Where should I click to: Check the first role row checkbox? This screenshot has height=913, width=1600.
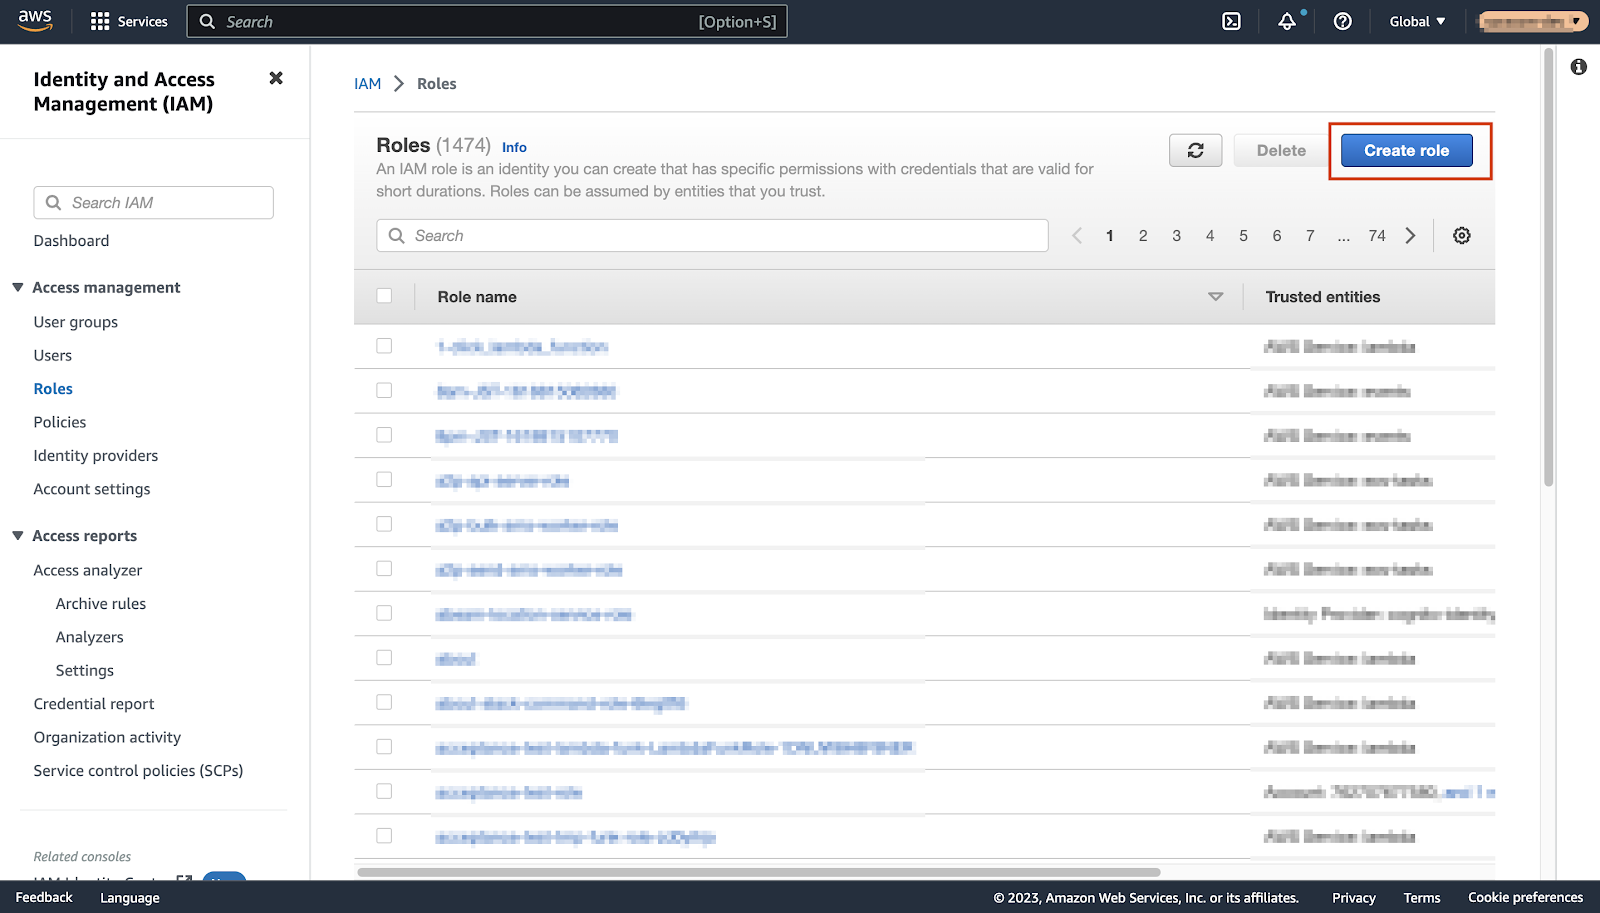pos(384,346)
